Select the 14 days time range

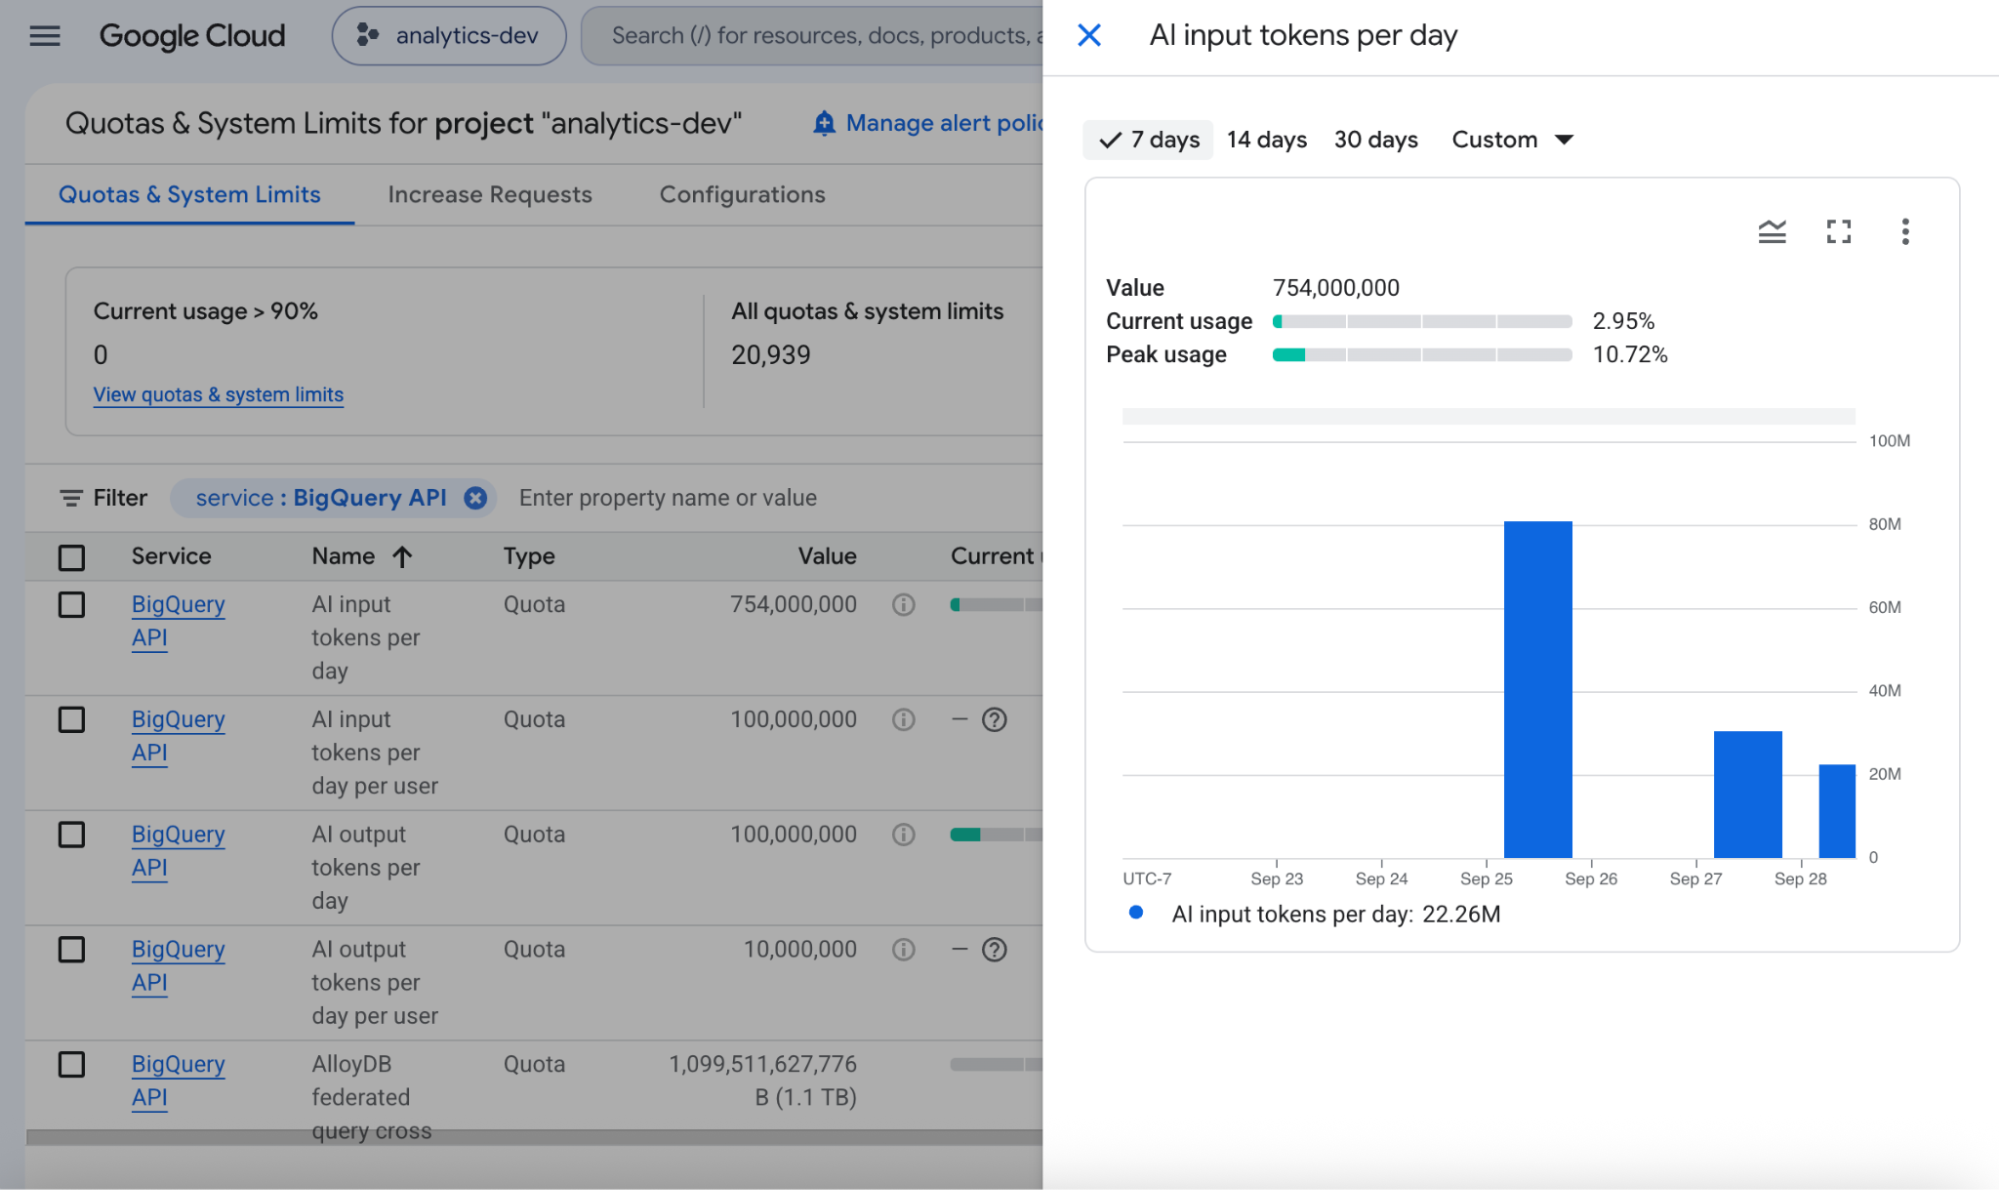click(1267, 140)
